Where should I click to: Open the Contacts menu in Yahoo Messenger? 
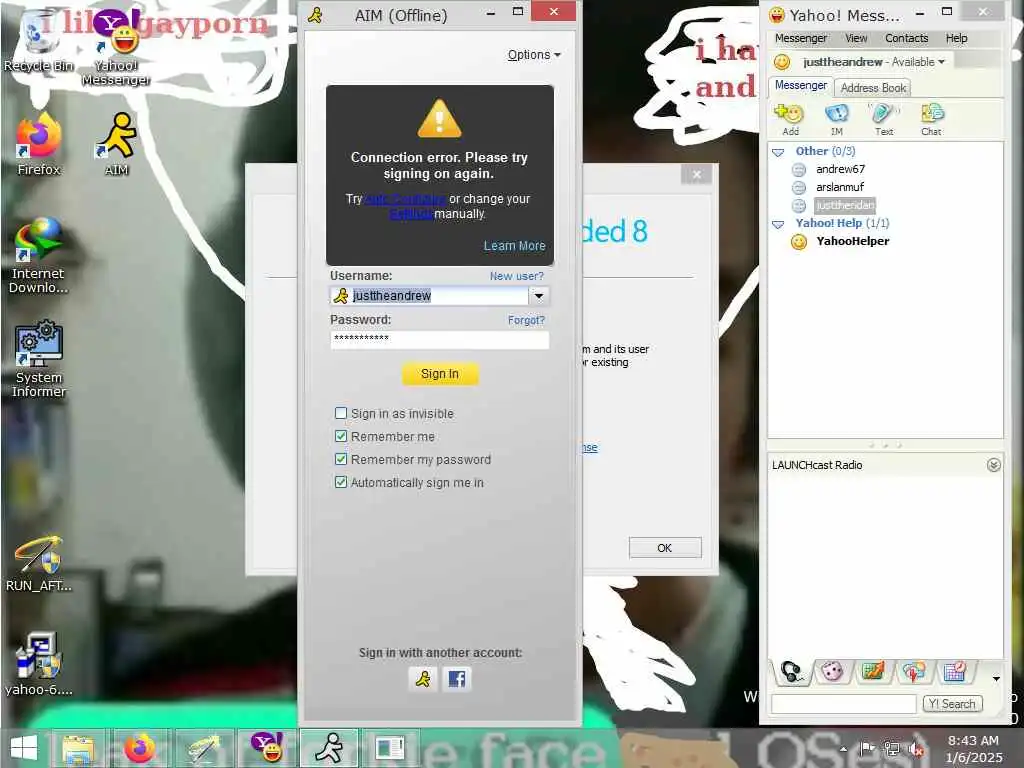point(906,39)
